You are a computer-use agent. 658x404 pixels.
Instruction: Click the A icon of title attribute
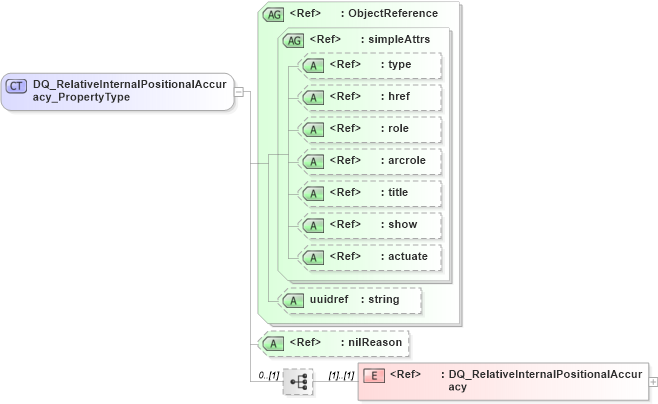tap(313, 194)
